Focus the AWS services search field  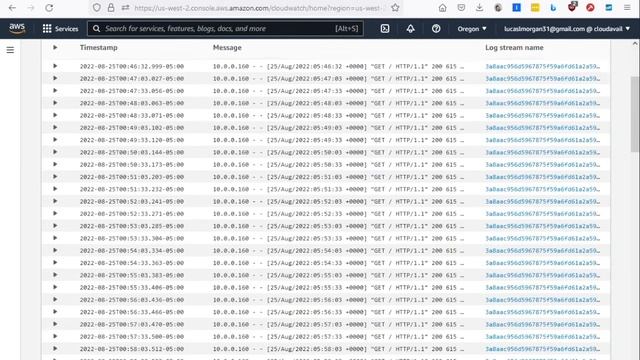click(x=225, y=29)
